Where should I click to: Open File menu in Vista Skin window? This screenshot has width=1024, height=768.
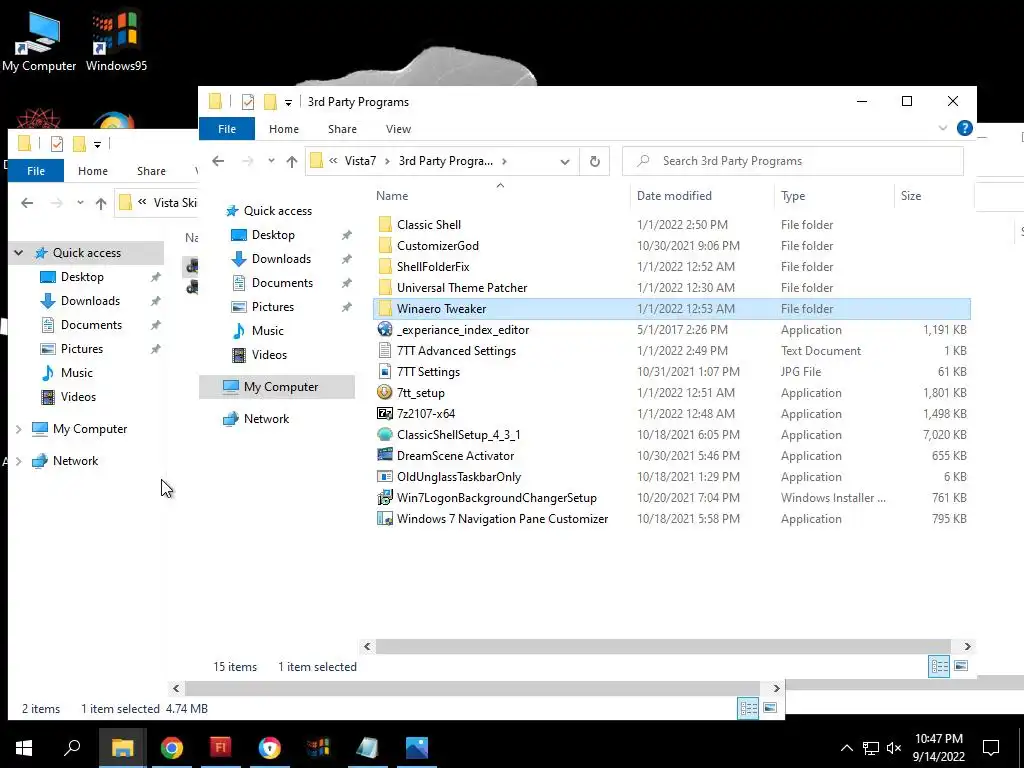pyautogui.click(x=36, y=170)
